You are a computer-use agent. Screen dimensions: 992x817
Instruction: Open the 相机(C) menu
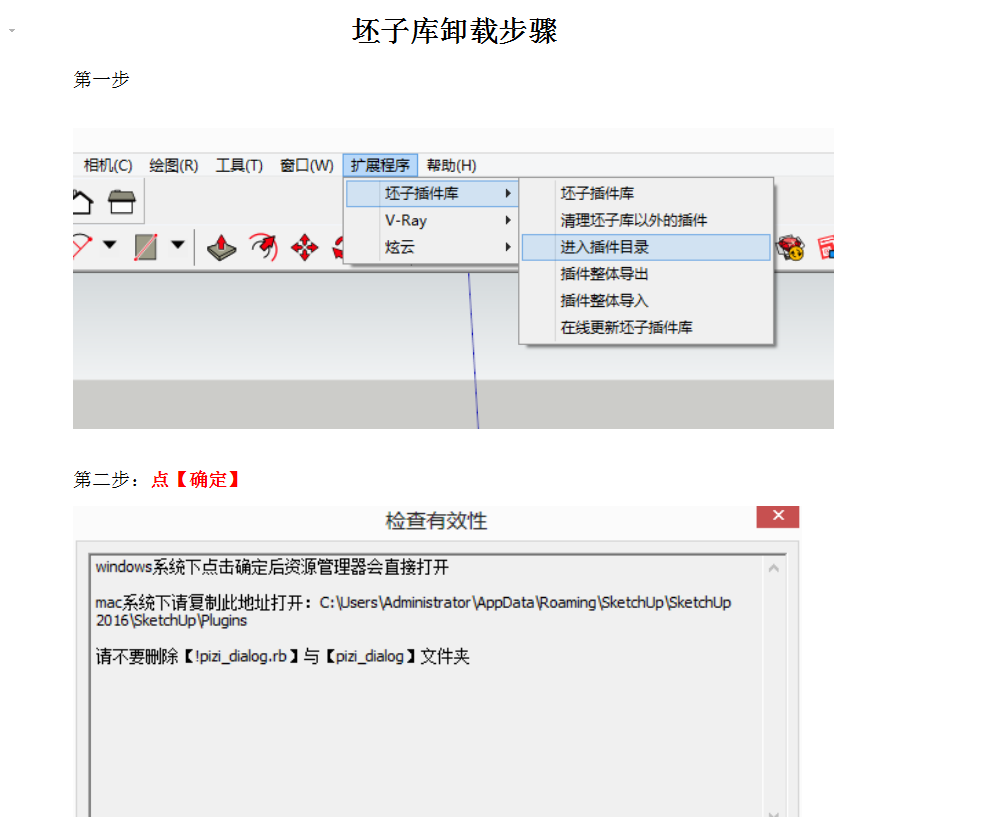[108, 166]
